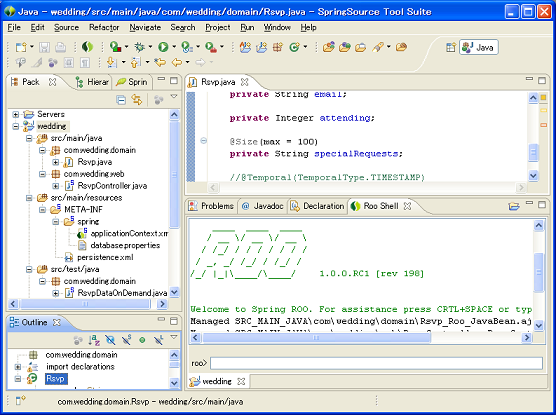Screen dimensions: 556x415
Task: Open the New wizard dropdown arrow
Action: click(x=32, y=47)
